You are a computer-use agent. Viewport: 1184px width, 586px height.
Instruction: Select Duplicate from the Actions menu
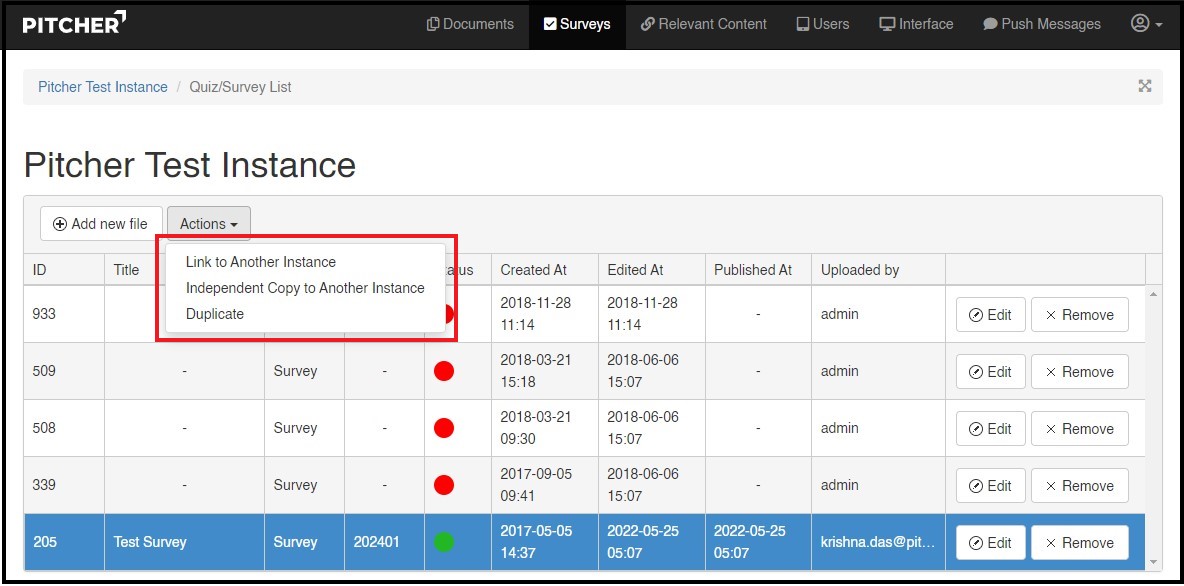(x=215, y=314)
